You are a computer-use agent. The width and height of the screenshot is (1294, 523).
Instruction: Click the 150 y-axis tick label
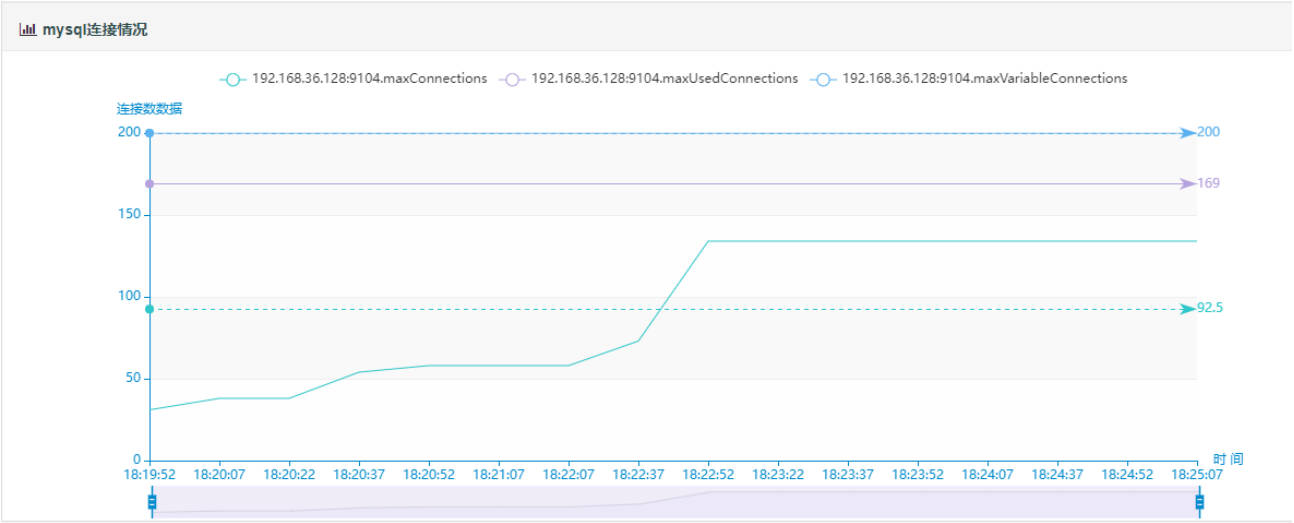tap(129, 214)
